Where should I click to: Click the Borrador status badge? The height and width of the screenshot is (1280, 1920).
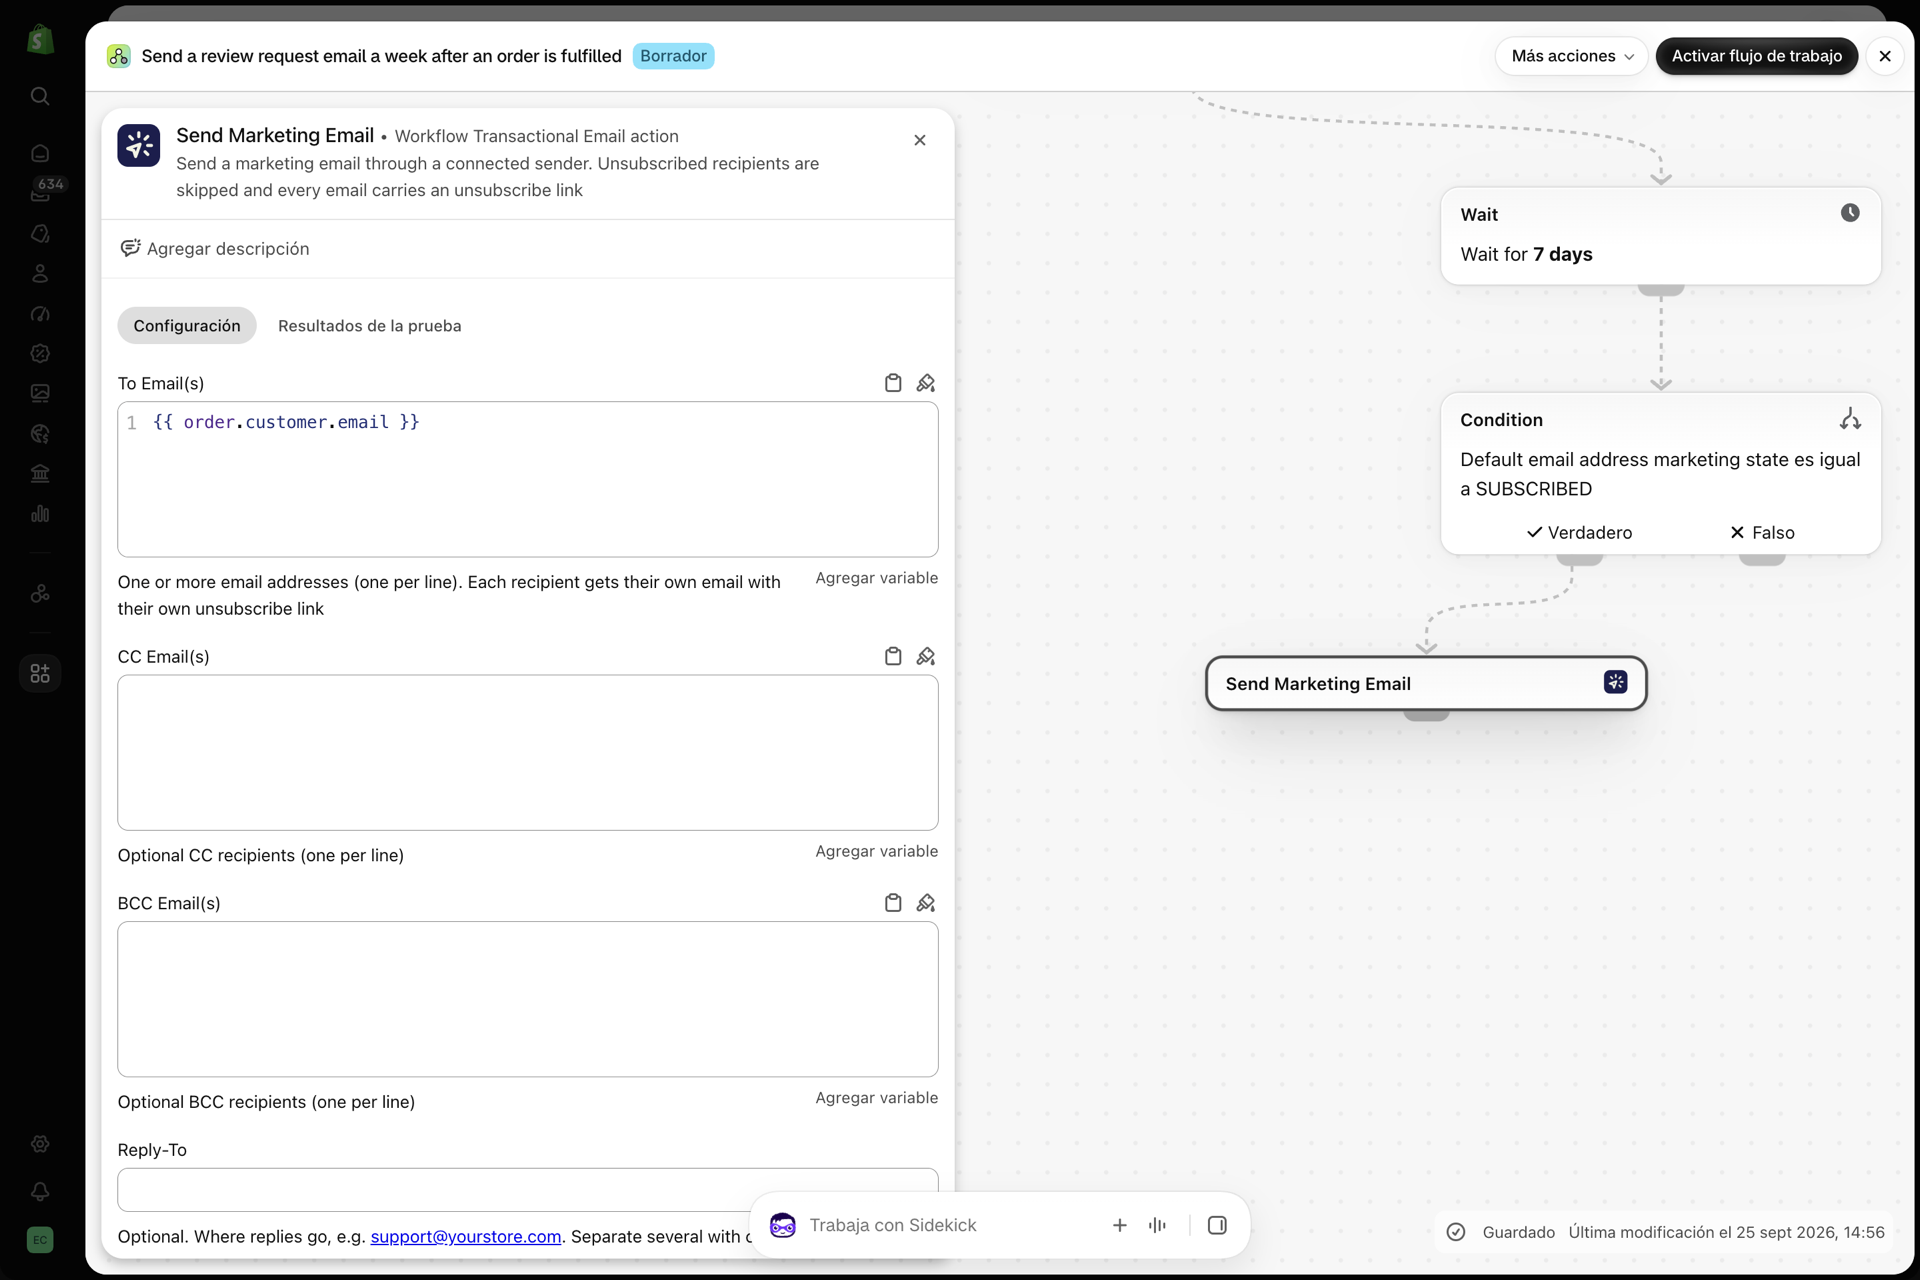(673, 56)
